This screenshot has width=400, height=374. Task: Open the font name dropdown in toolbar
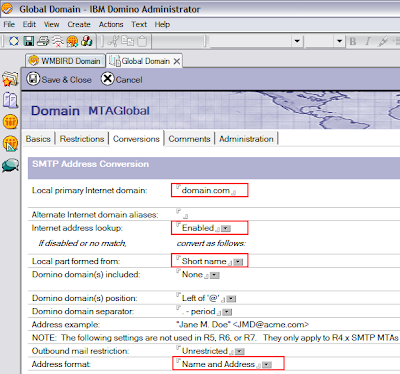[297, 41]
